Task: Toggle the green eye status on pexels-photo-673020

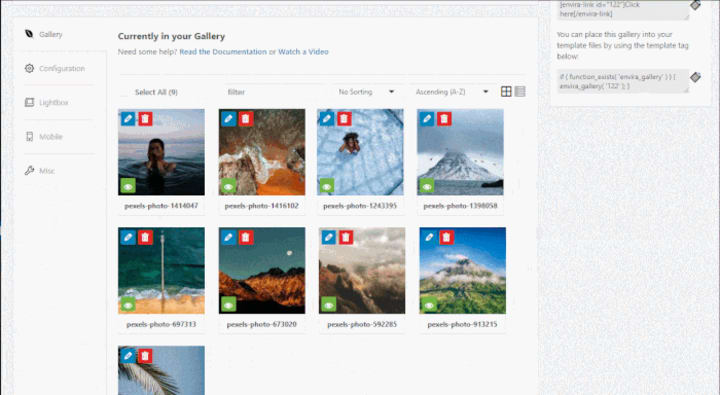Action: tap(228, 305)
